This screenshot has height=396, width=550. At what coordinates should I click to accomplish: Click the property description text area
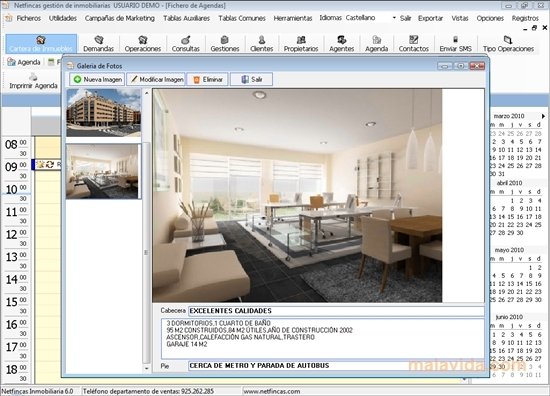click(x=323, y=338)
